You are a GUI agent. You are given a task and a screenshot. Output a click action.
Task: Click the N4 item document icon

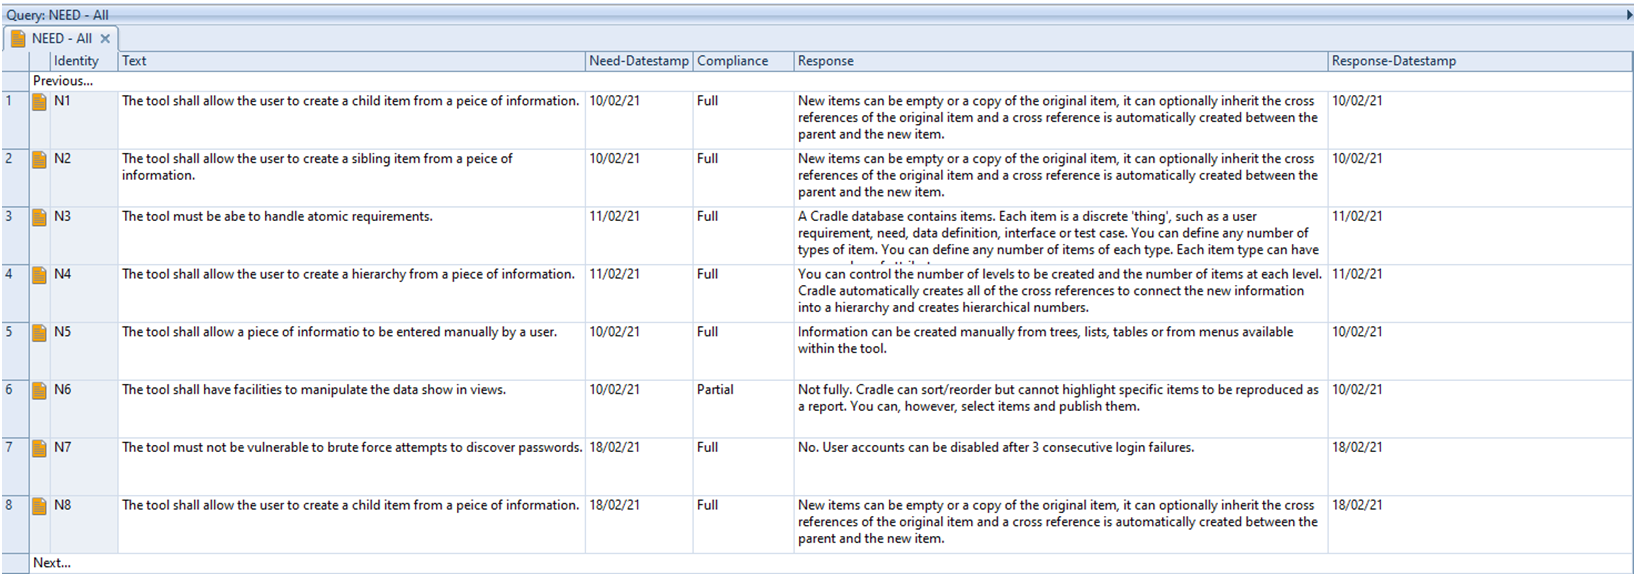(40, 276)
